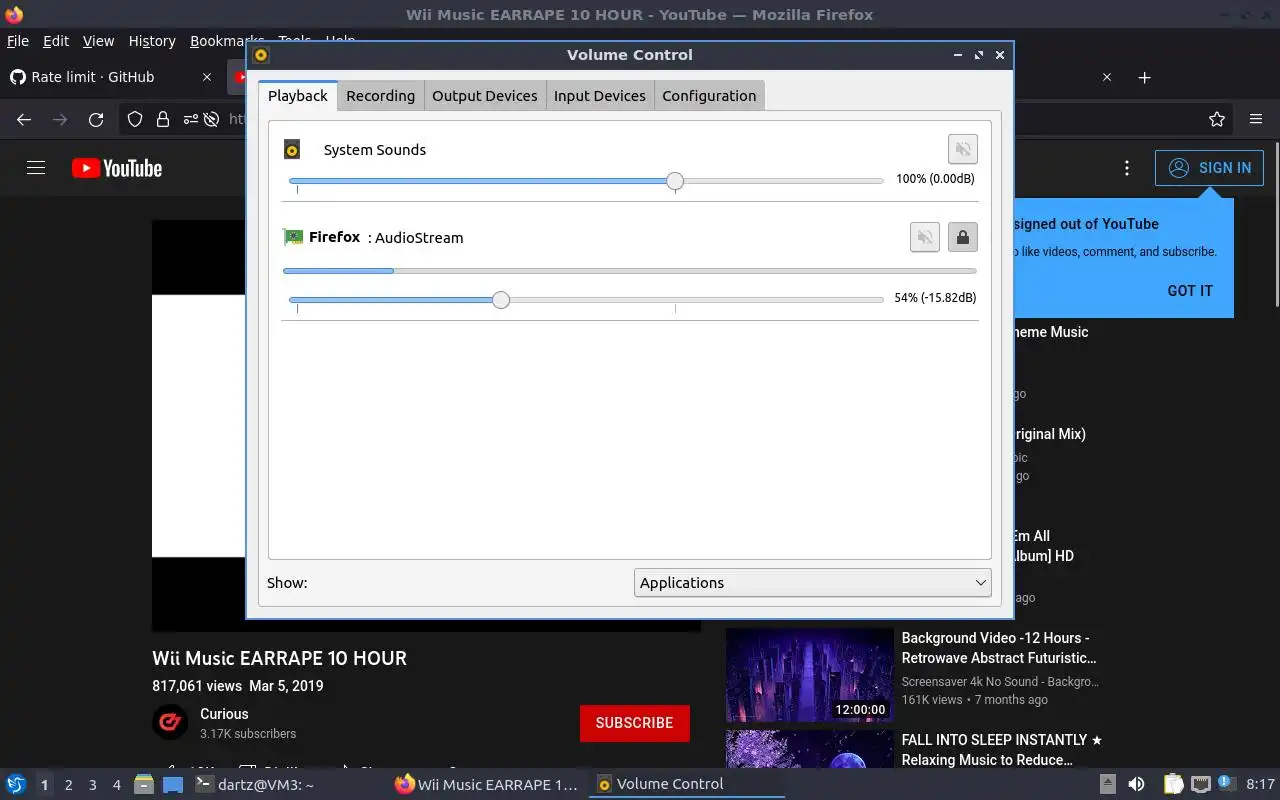This screenshot has height=800, width=1280.
Task: Click YouTube SIGN IN button
Action: [1209, 168]
